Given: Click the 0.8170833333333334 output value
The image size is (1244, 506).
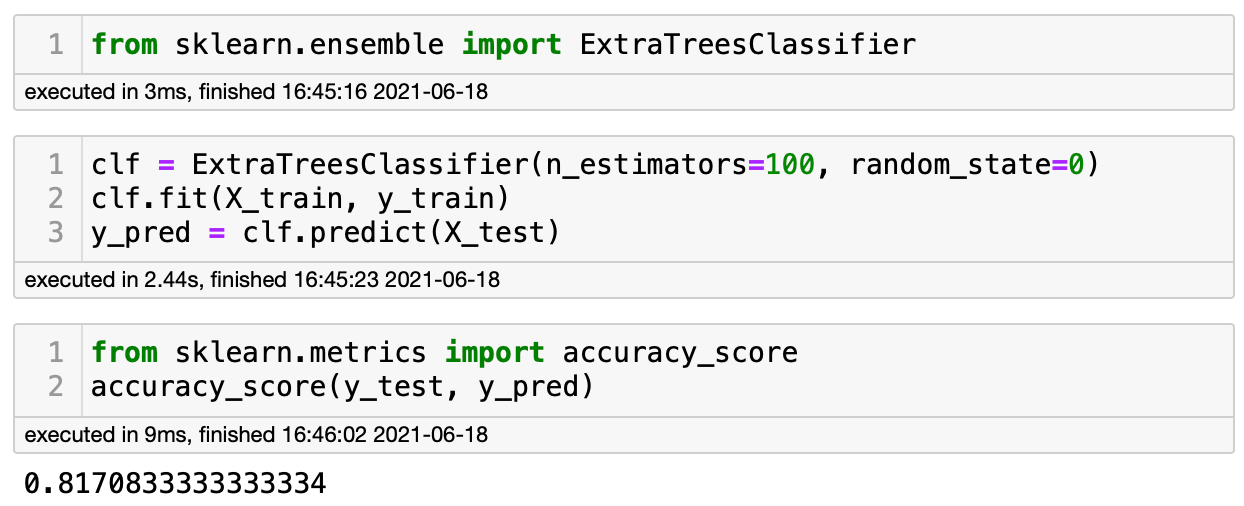Looking at the screenshot, I should [x=175, y=485].
